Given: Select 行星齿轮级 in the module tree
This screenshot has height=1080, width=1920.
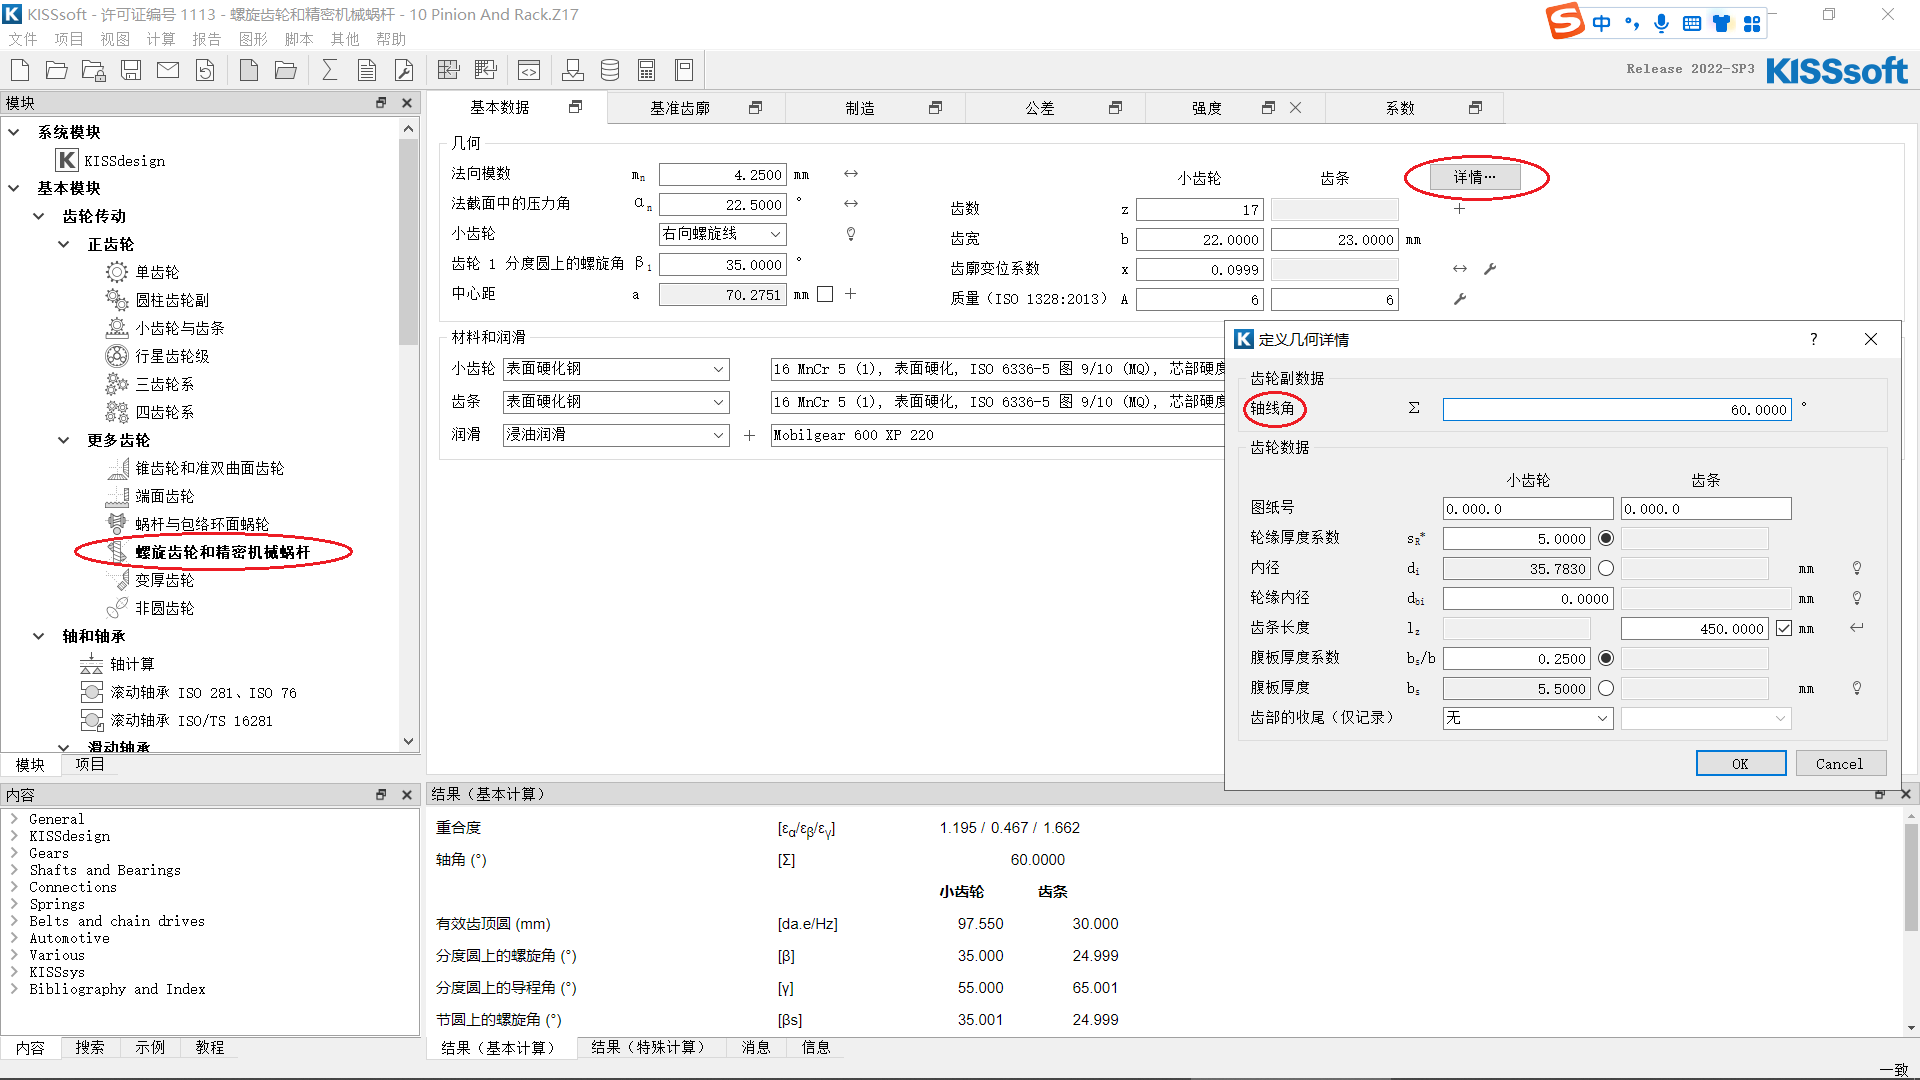Looking at the screenshot, I should tap(172, 356).
